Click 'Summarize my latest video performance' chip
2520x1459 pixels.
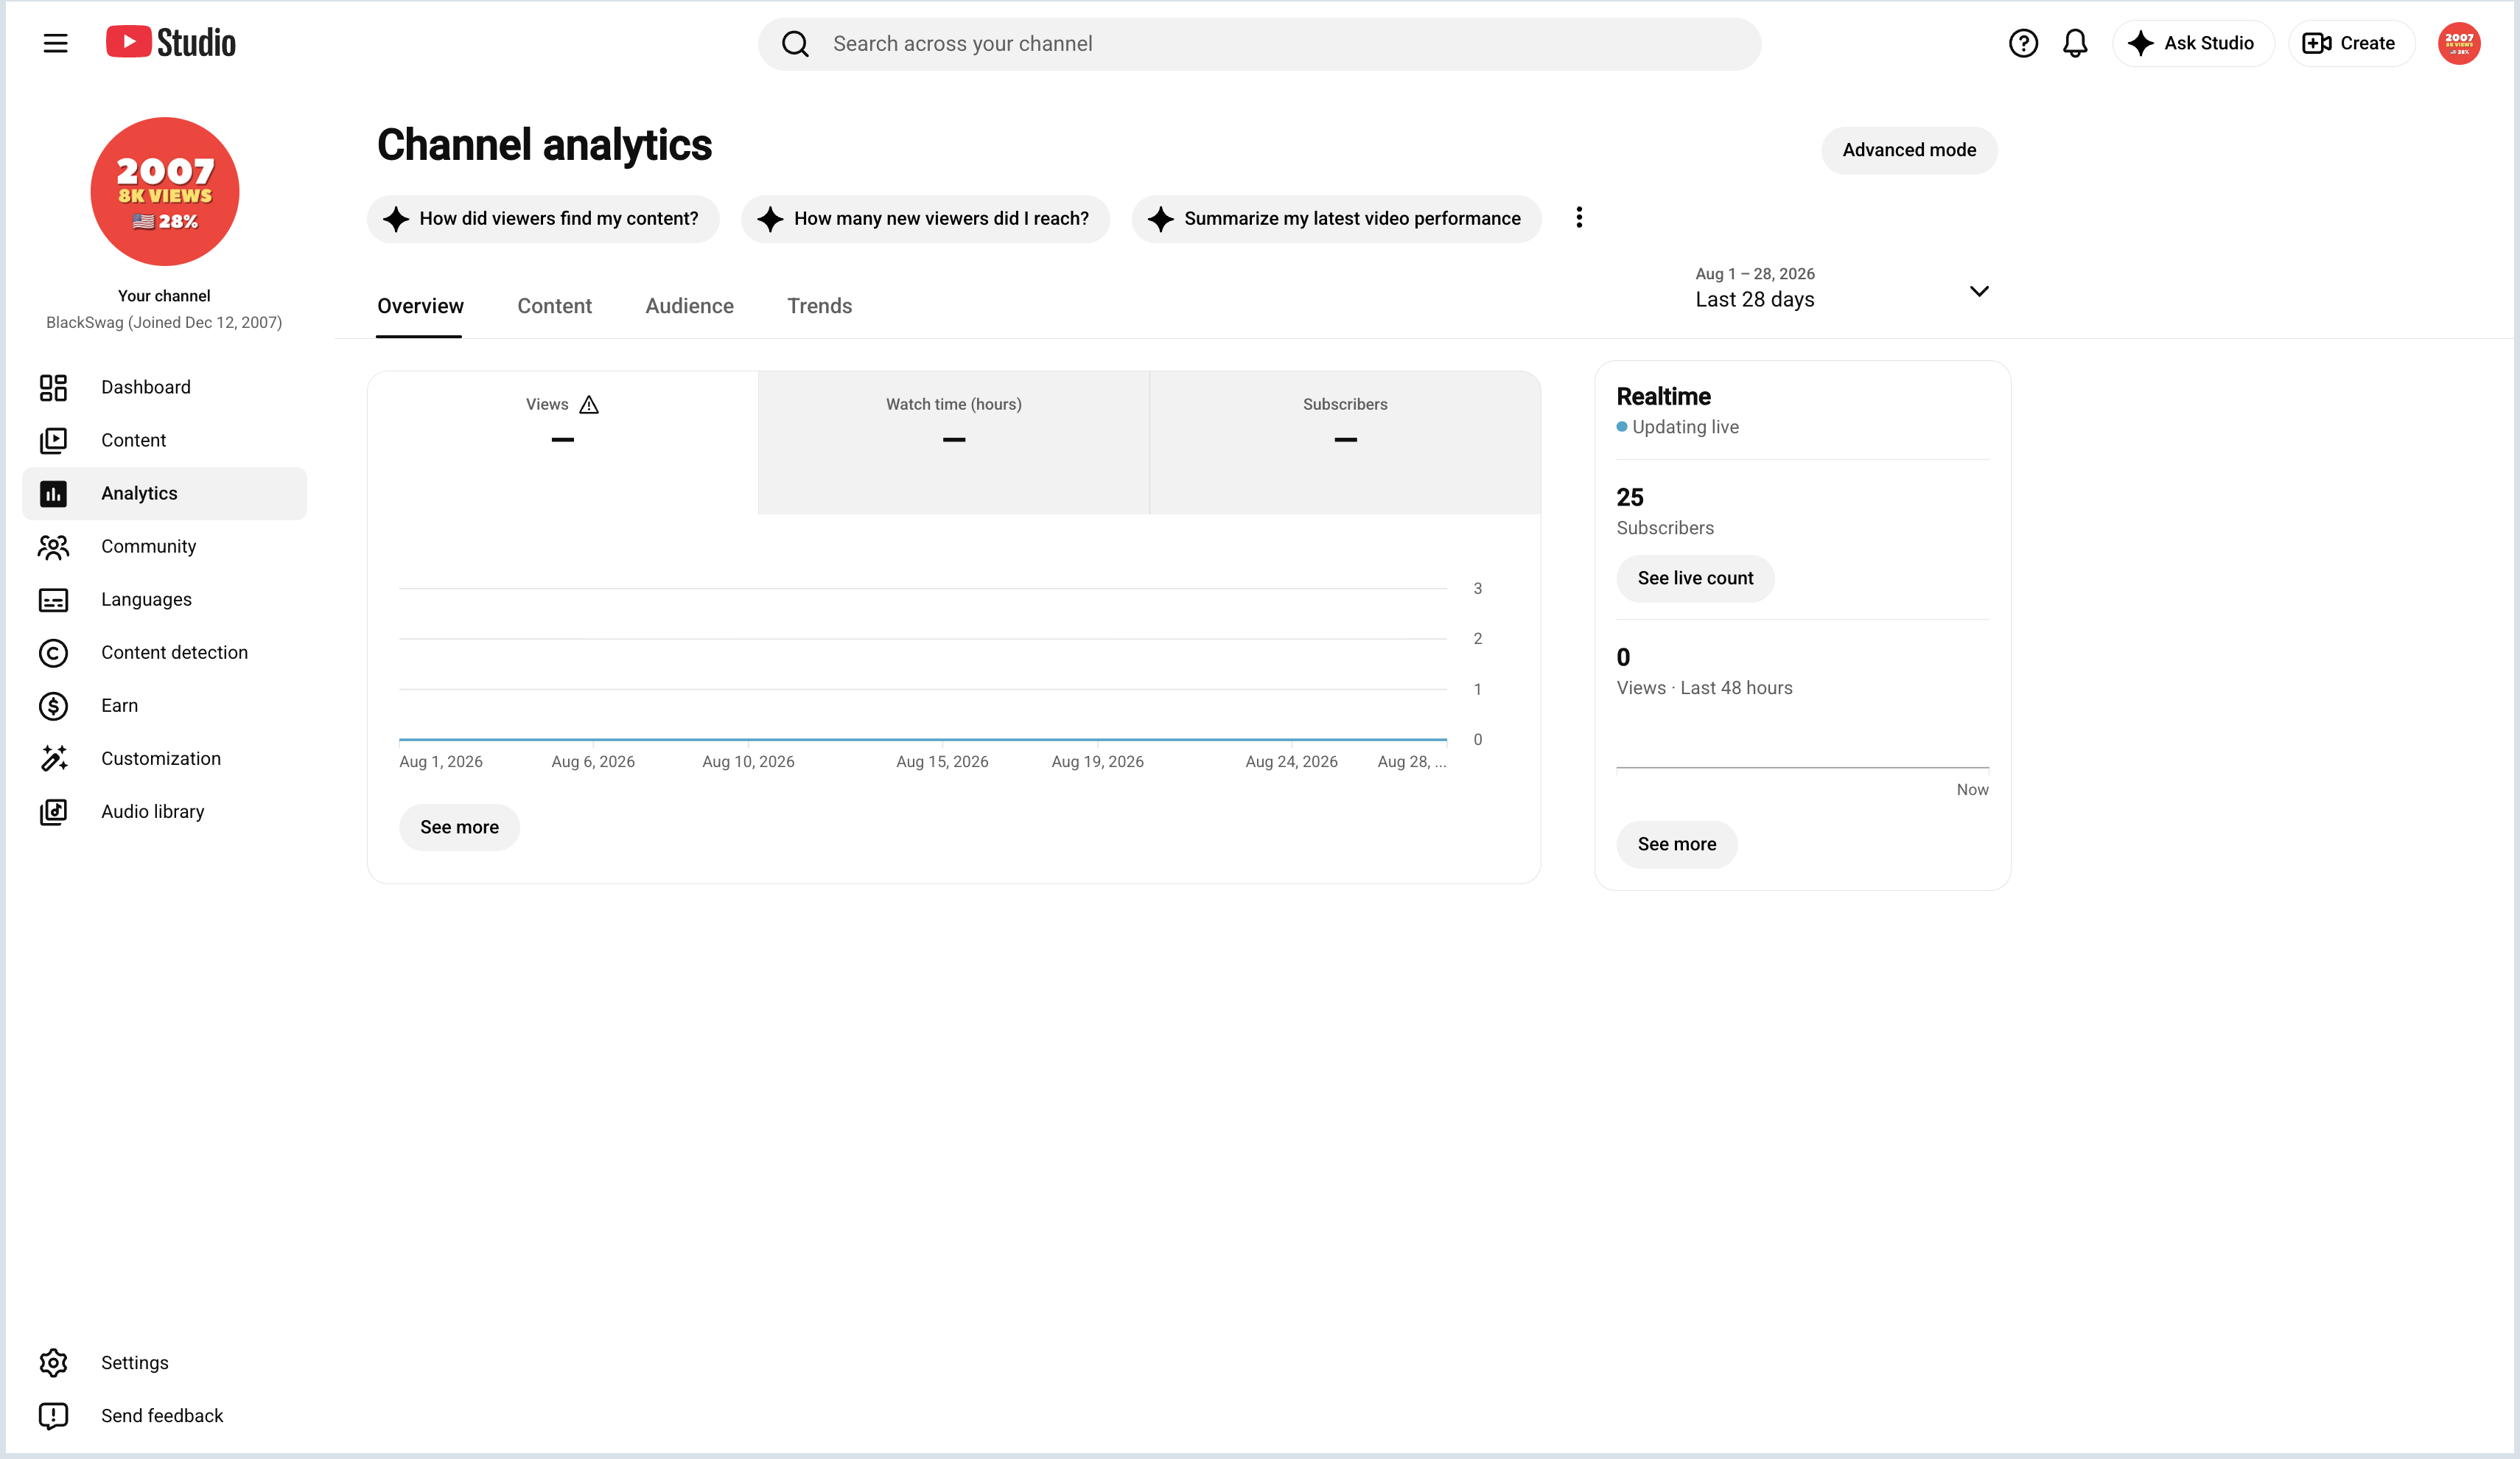(1336, 219)
